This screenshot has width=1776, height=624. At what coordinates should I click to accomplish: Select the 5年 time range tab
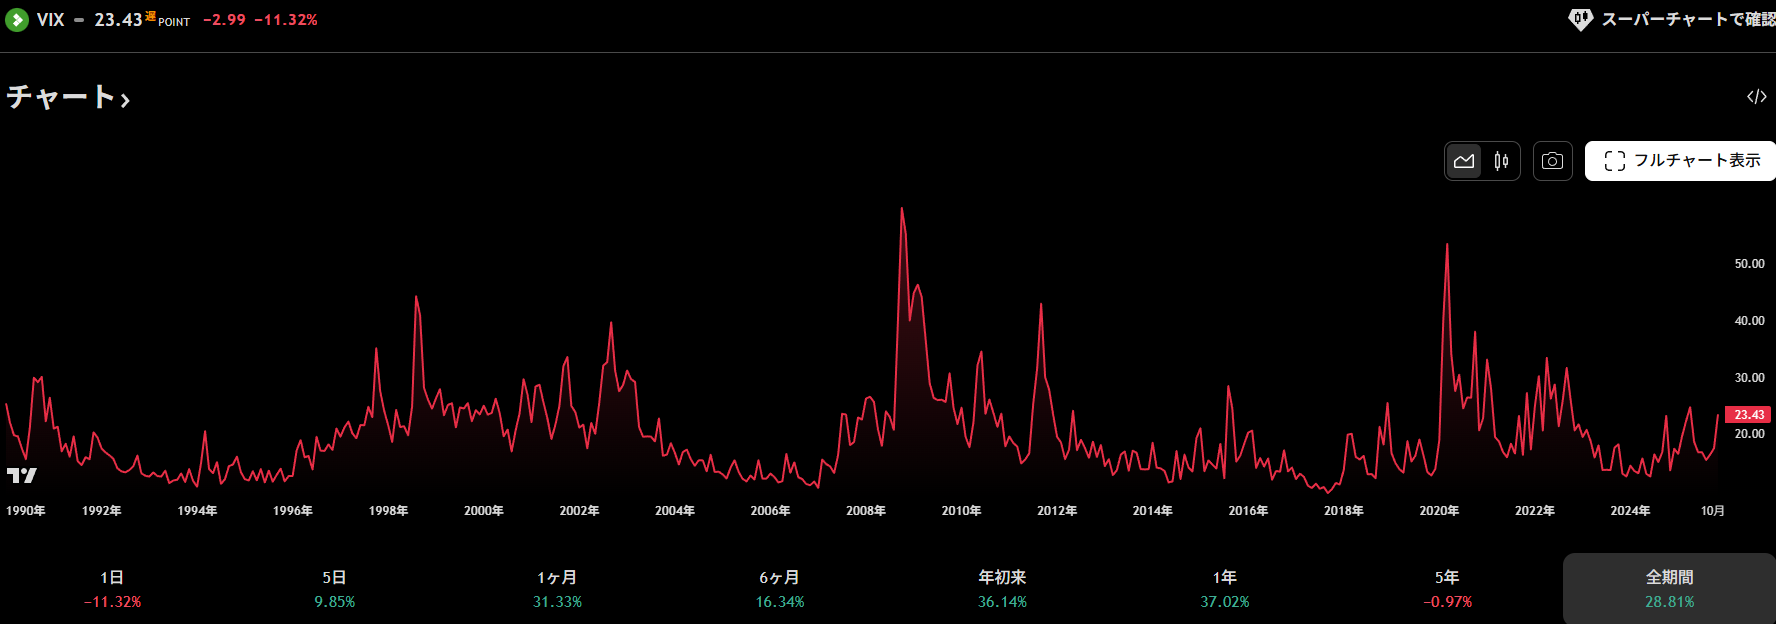pyautogui.click(x=1447, y=589)
